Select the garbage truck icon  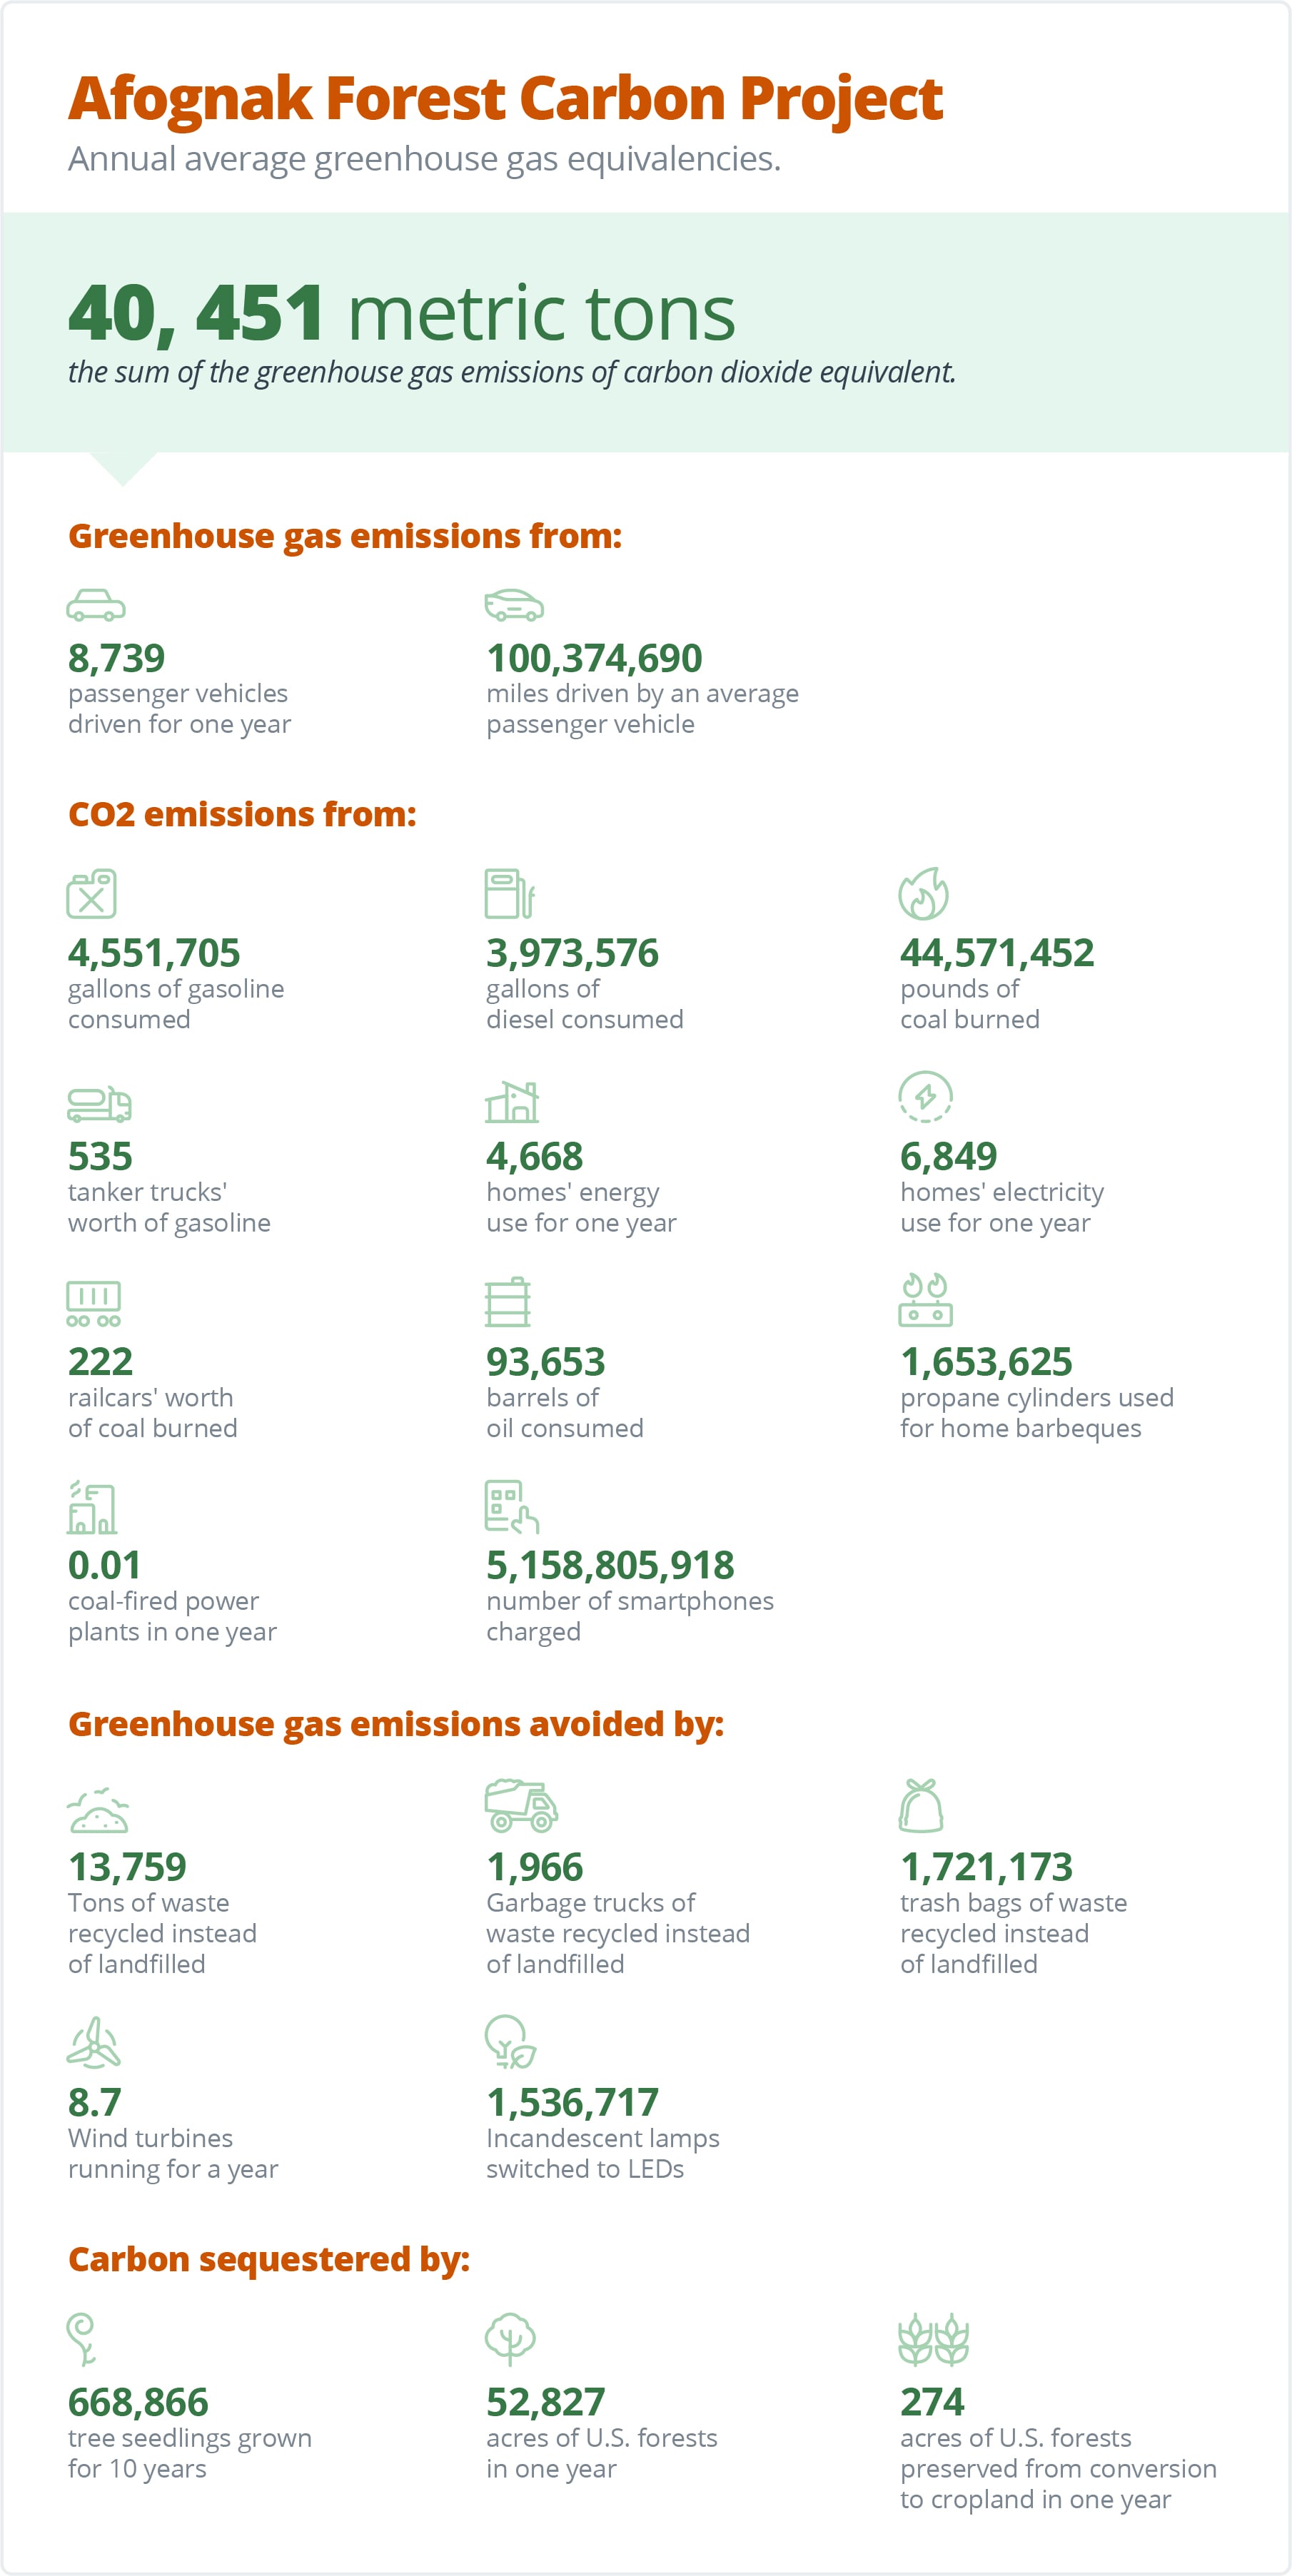tap(521, 1805)
